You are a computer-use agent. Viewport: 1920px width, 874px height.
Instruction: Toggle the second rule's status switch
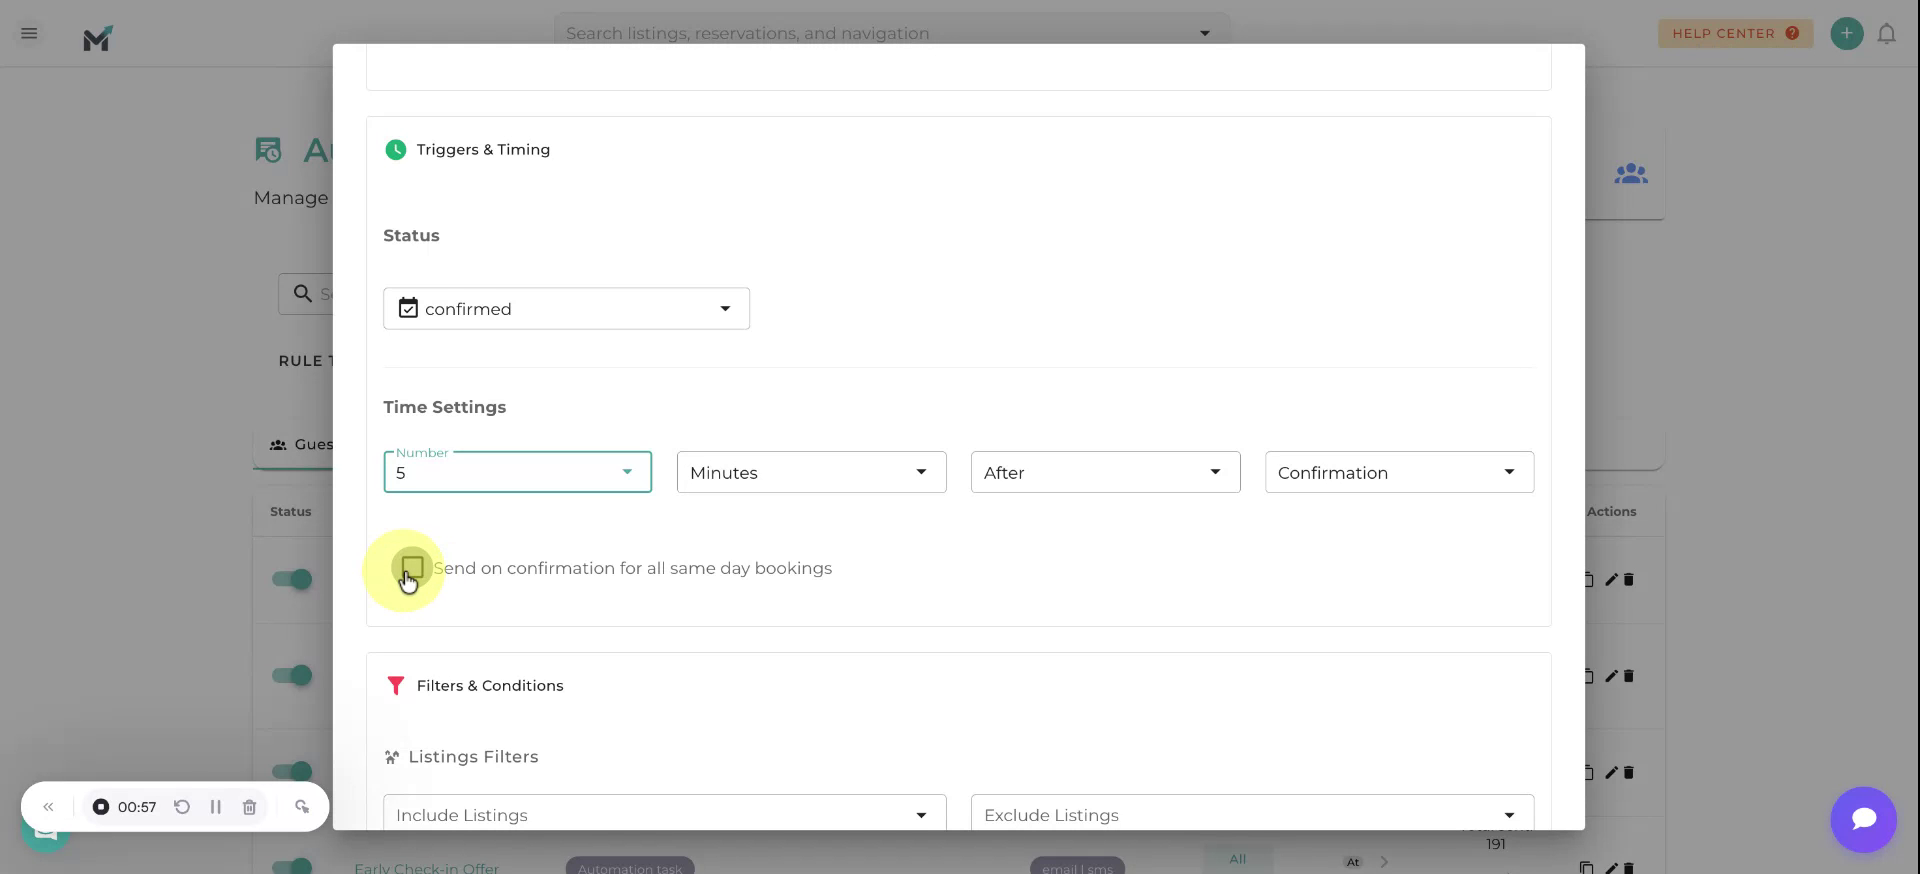coord(292,675)
